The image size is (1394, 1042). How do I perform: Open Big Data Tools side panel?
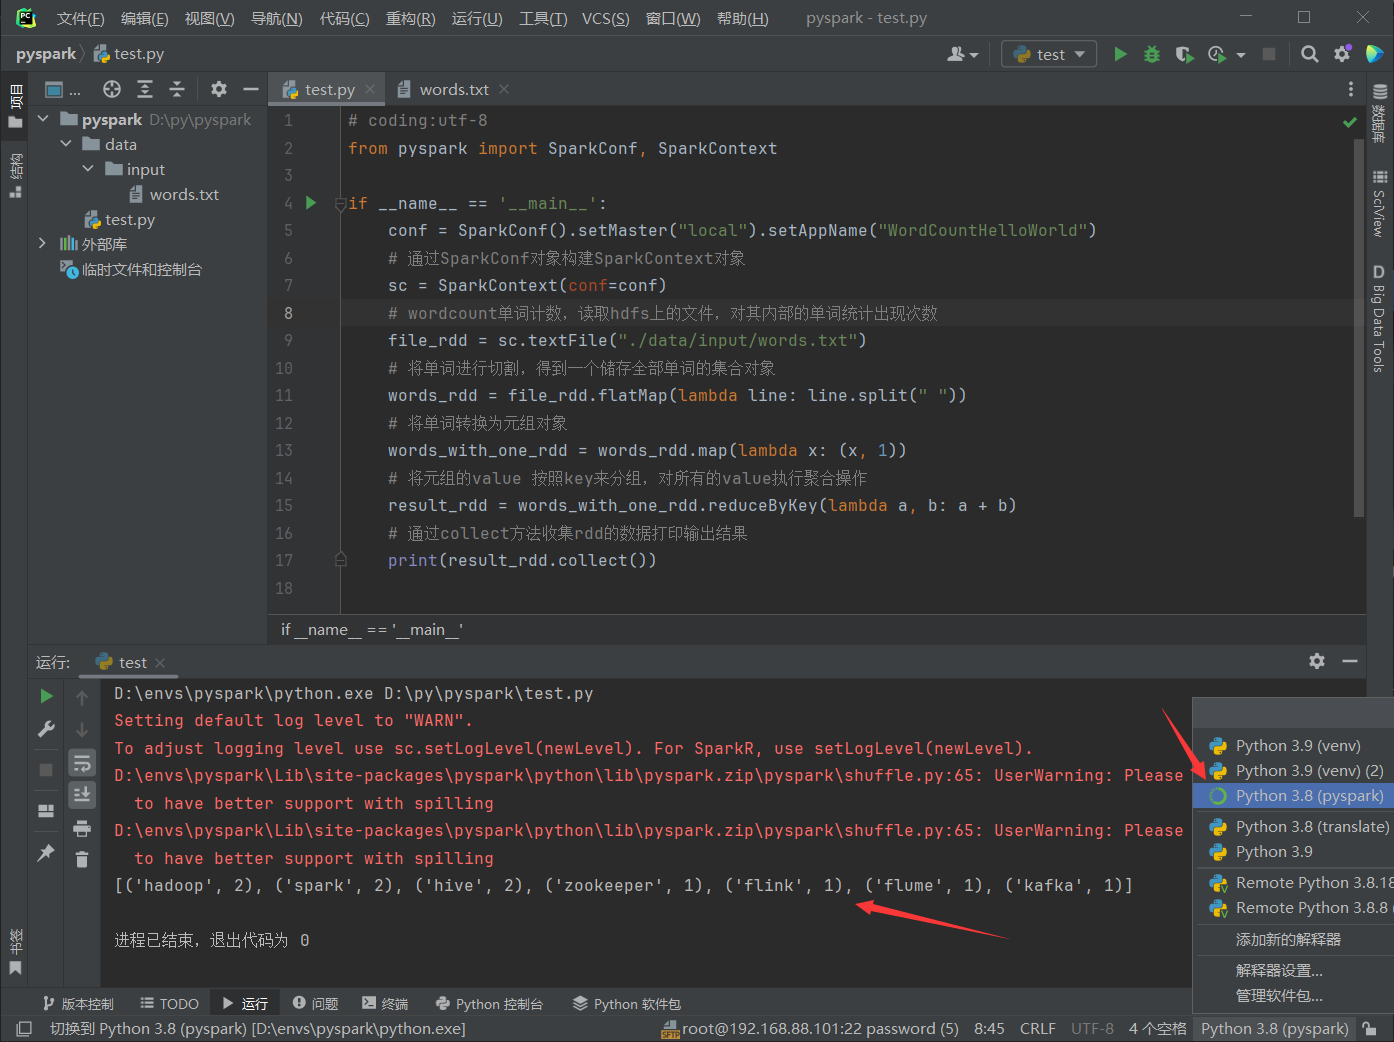pyautogui.click(x=1379, y=319)
